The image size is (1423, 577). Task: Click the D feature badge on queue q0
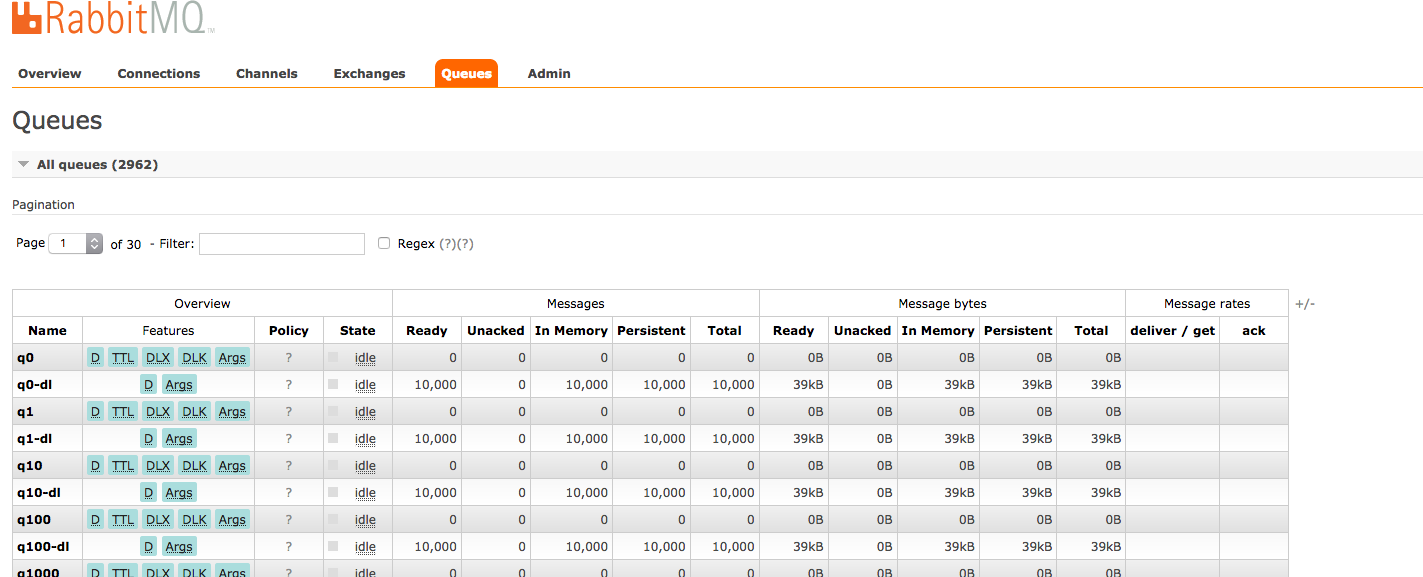[x=95, y=357]
